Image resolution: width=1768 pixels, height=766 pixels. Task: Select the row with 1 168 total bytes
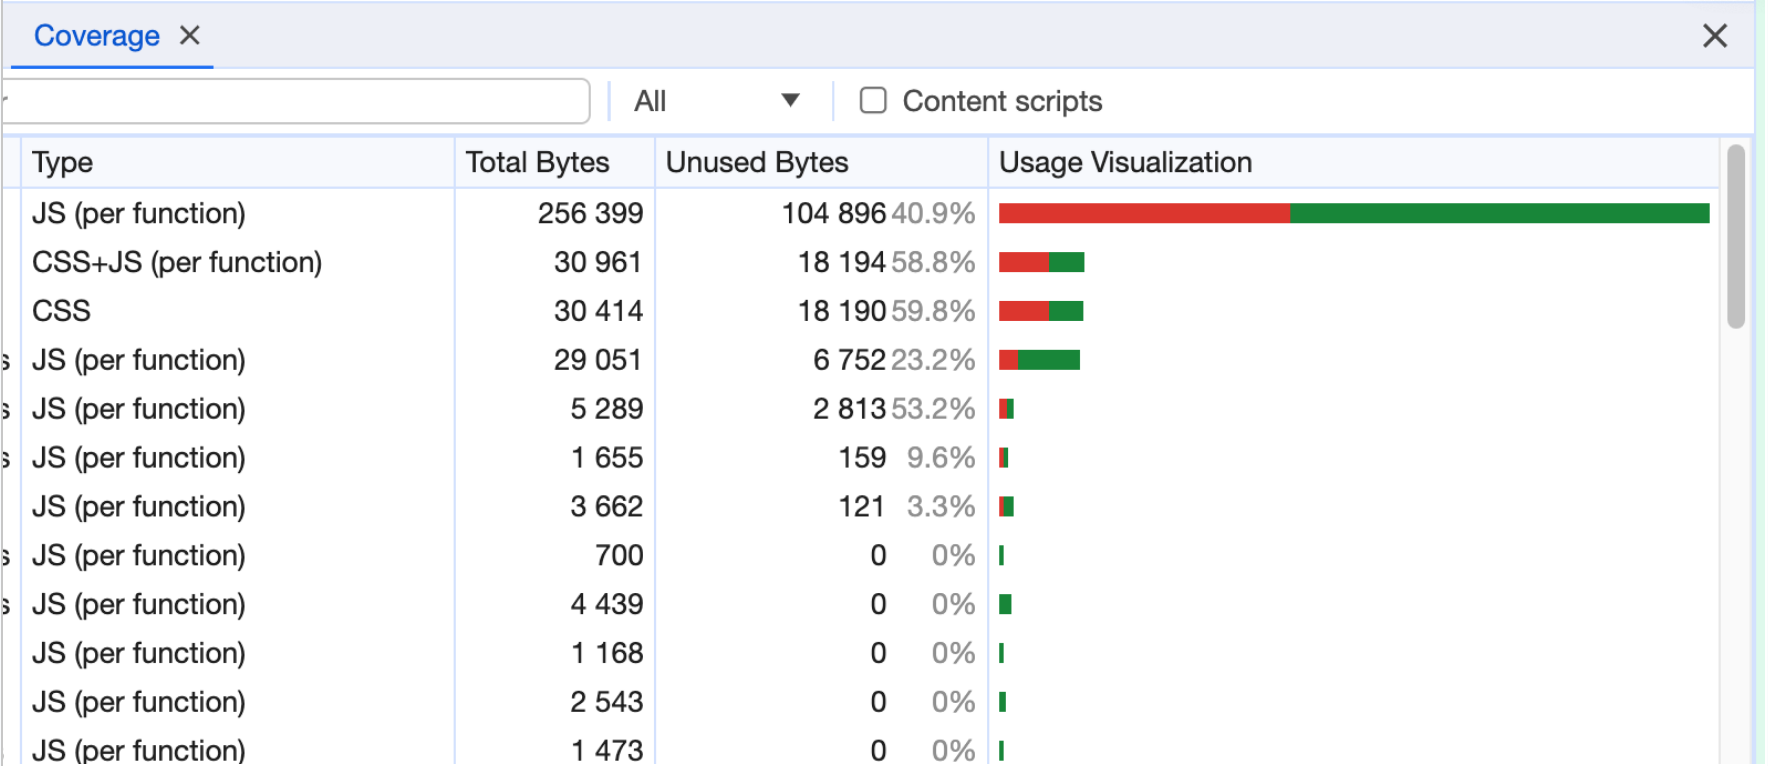(860, 654)
